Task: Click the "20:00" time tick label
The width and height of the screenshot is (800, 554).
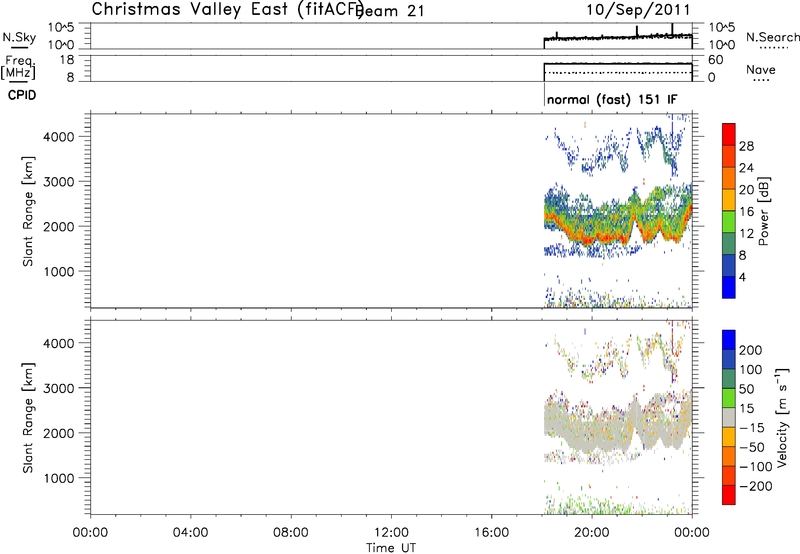Action: [x=592, y=533]
